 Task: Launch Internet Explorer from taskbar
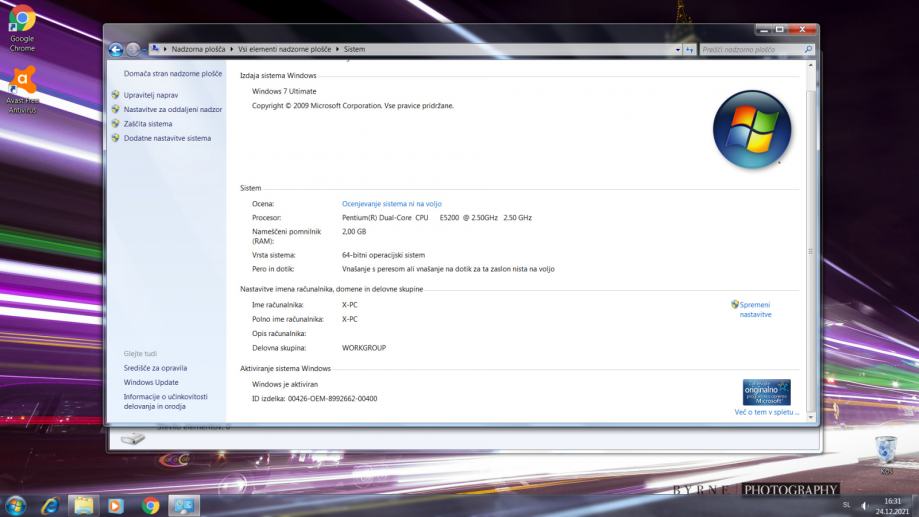[x=49, y=505]
